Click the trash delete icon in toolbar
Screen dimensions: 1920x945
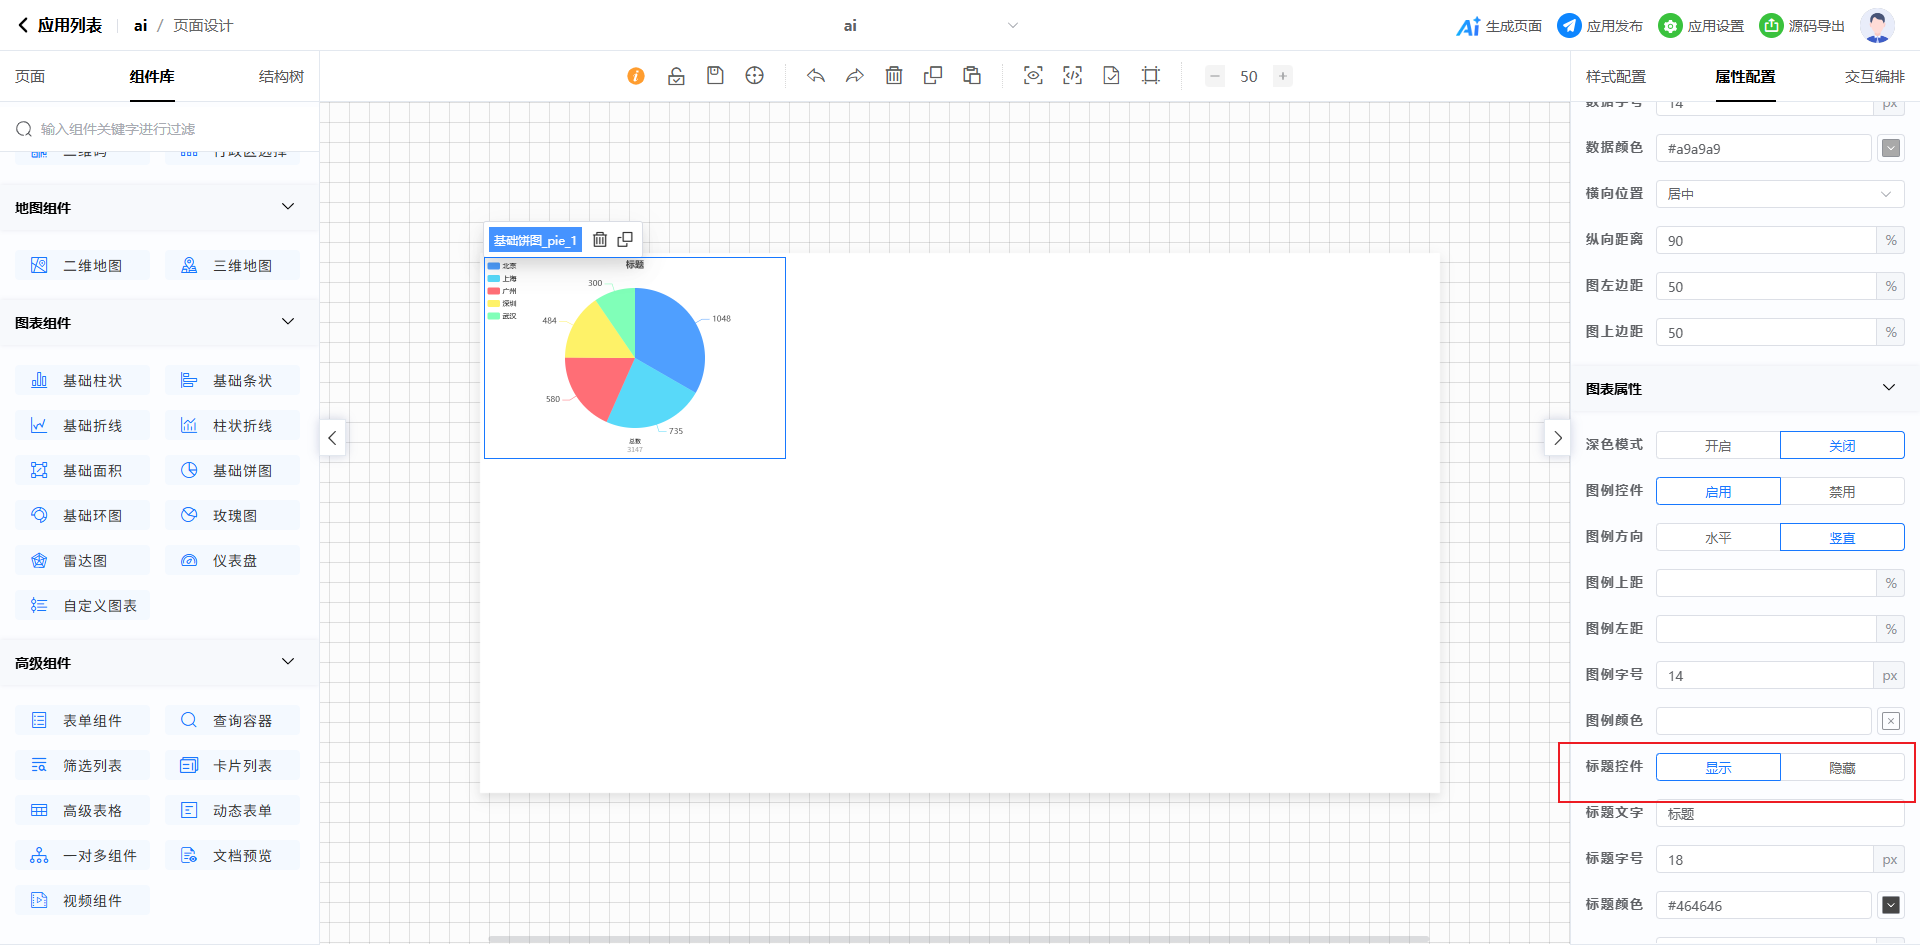coord(894,76)
